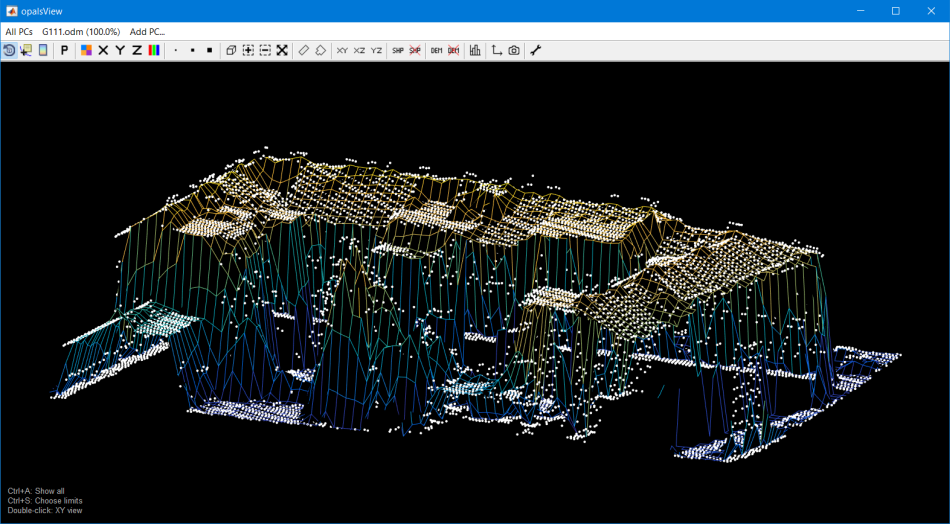This screenshot has height=524, width=950.
Task: Choose the largest point size
Action: coord(209,50)
